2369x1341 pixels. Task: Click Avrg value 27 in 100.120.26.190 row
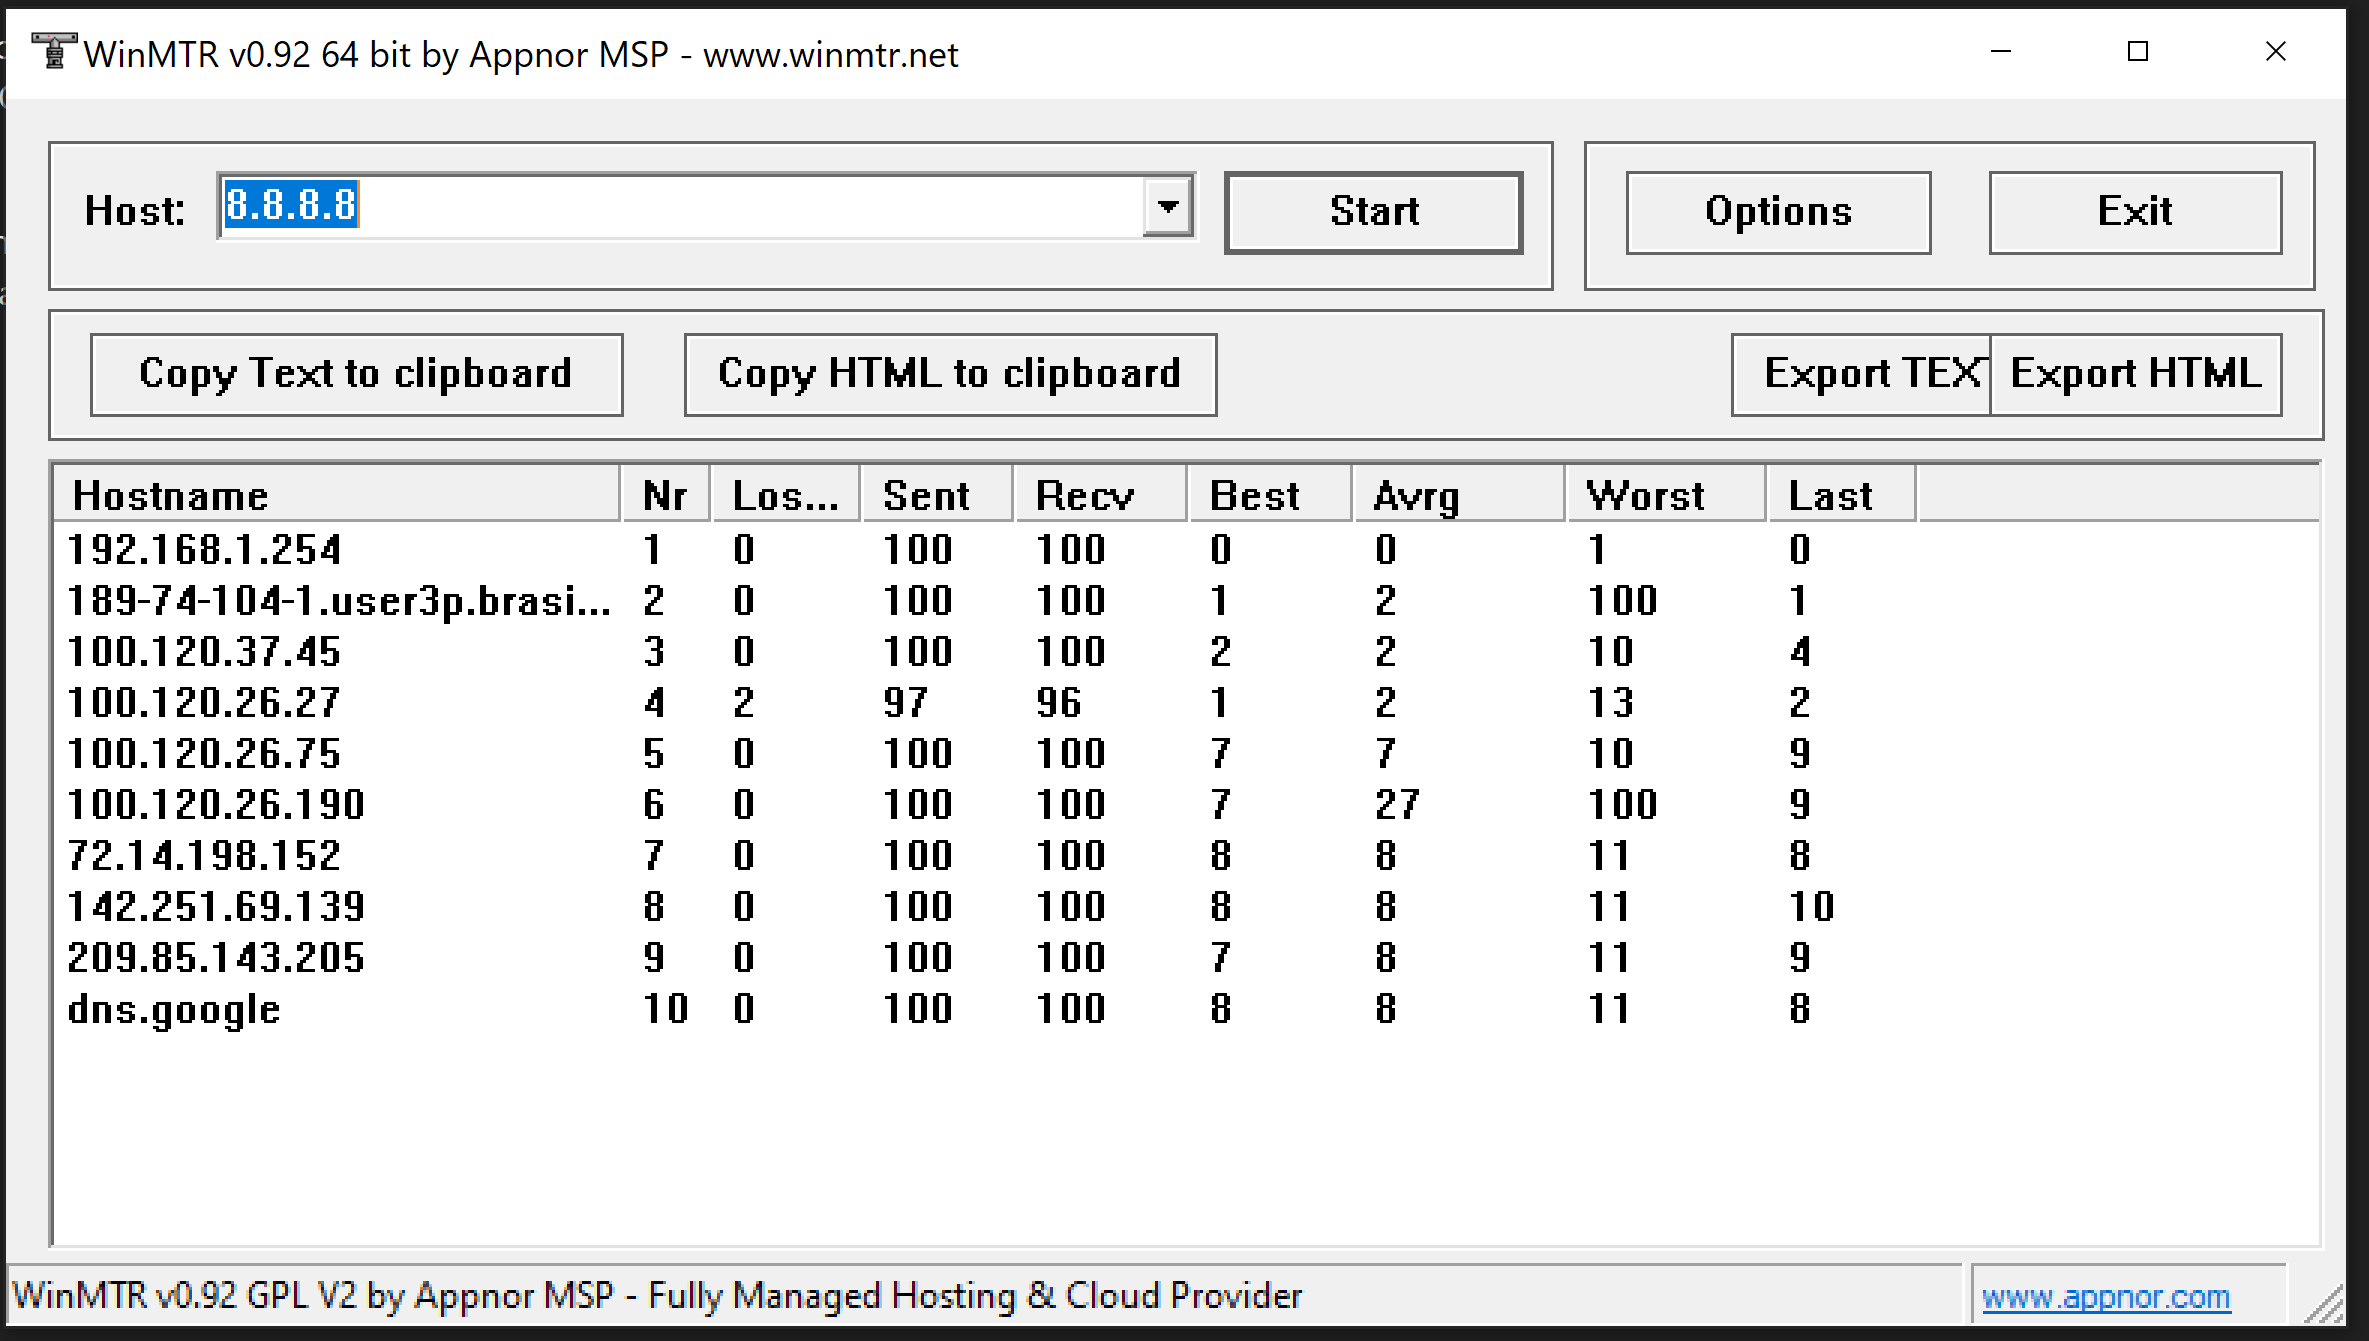[x=1397, y=804]
